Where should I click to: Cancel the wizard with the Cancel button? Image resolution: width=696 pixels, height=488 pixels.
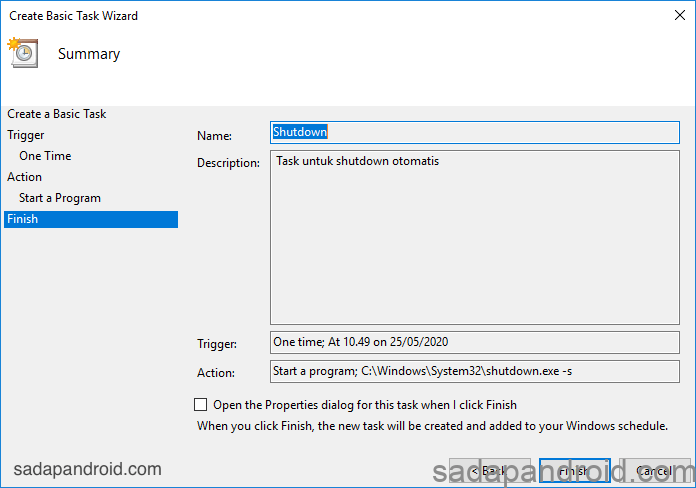(655, 470)
